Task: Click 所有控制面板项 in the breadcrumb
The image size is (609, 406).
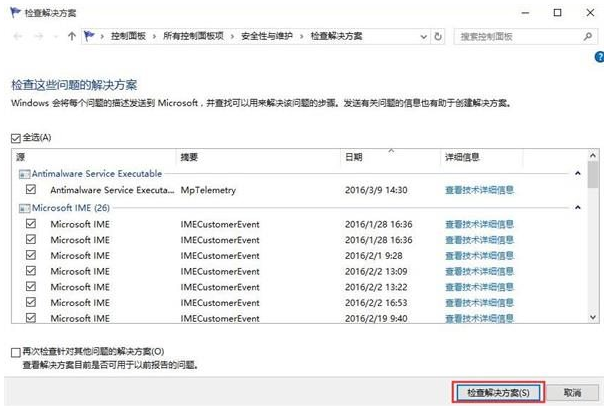Action: coord(193,36)
